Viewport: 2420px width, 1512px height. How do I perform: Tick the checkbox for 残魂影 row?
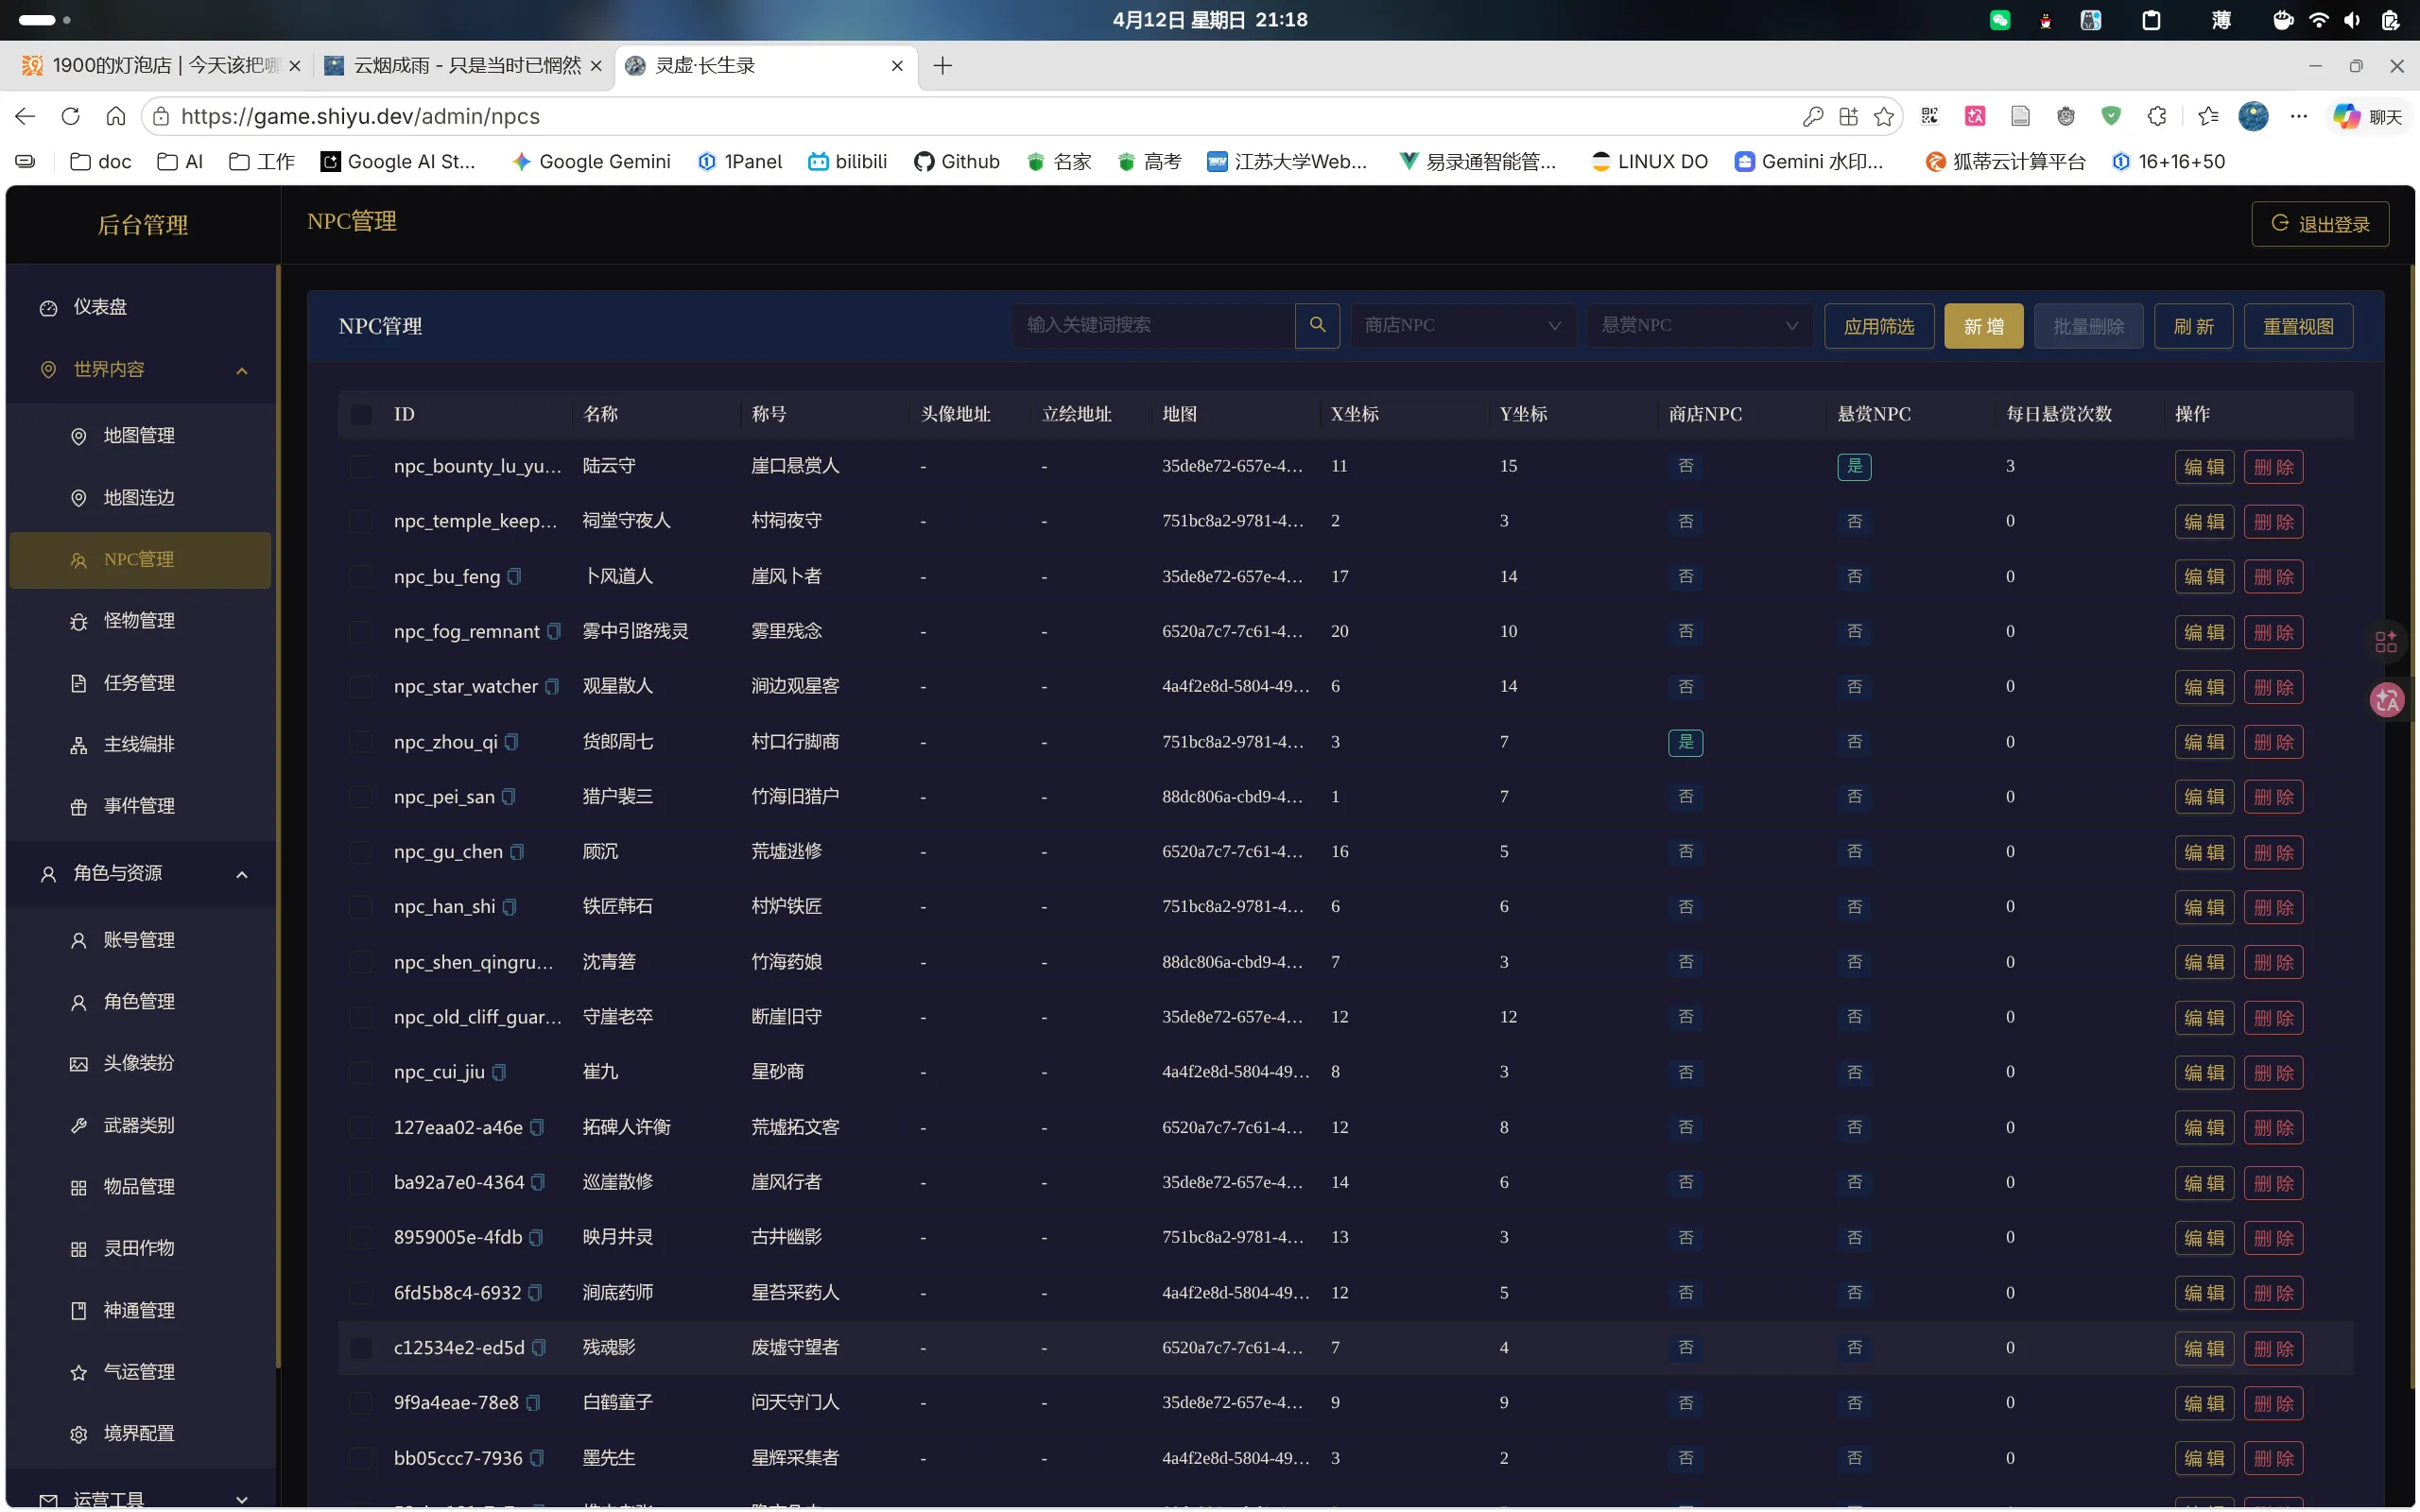coord(361,1348)
